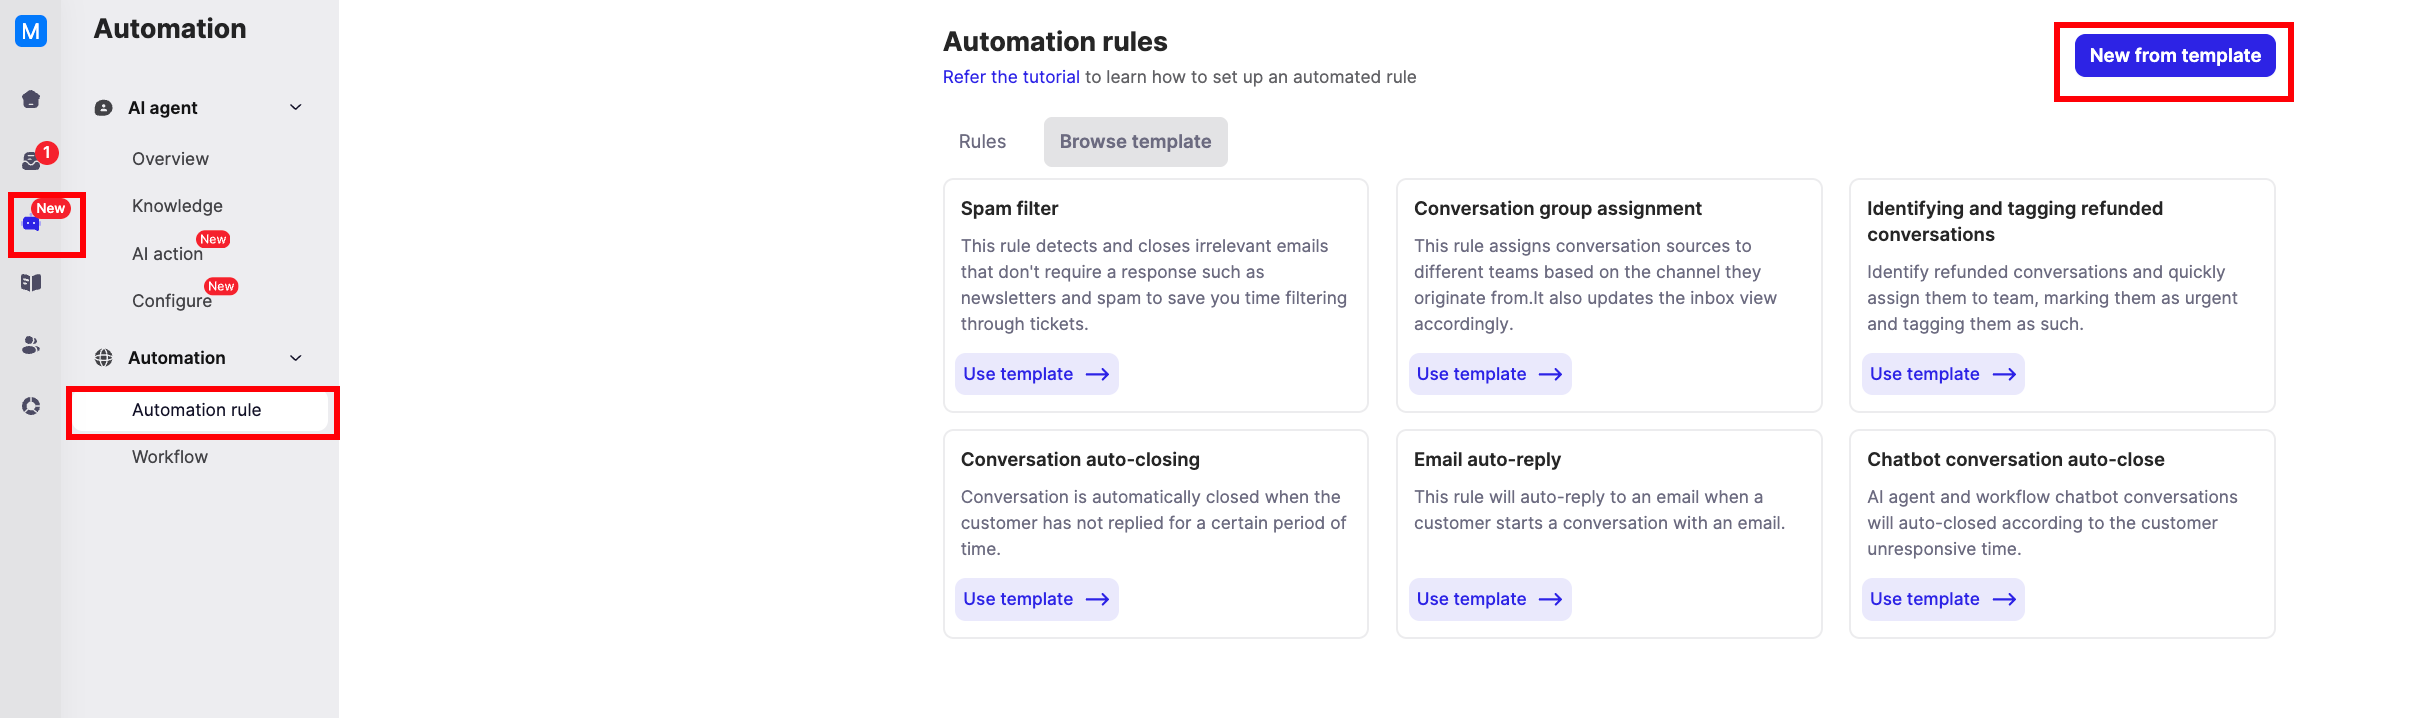This screenshot has width=2412, height=718.
Task: Open the inbox icon with 1 badge
Action: point(31,161)
